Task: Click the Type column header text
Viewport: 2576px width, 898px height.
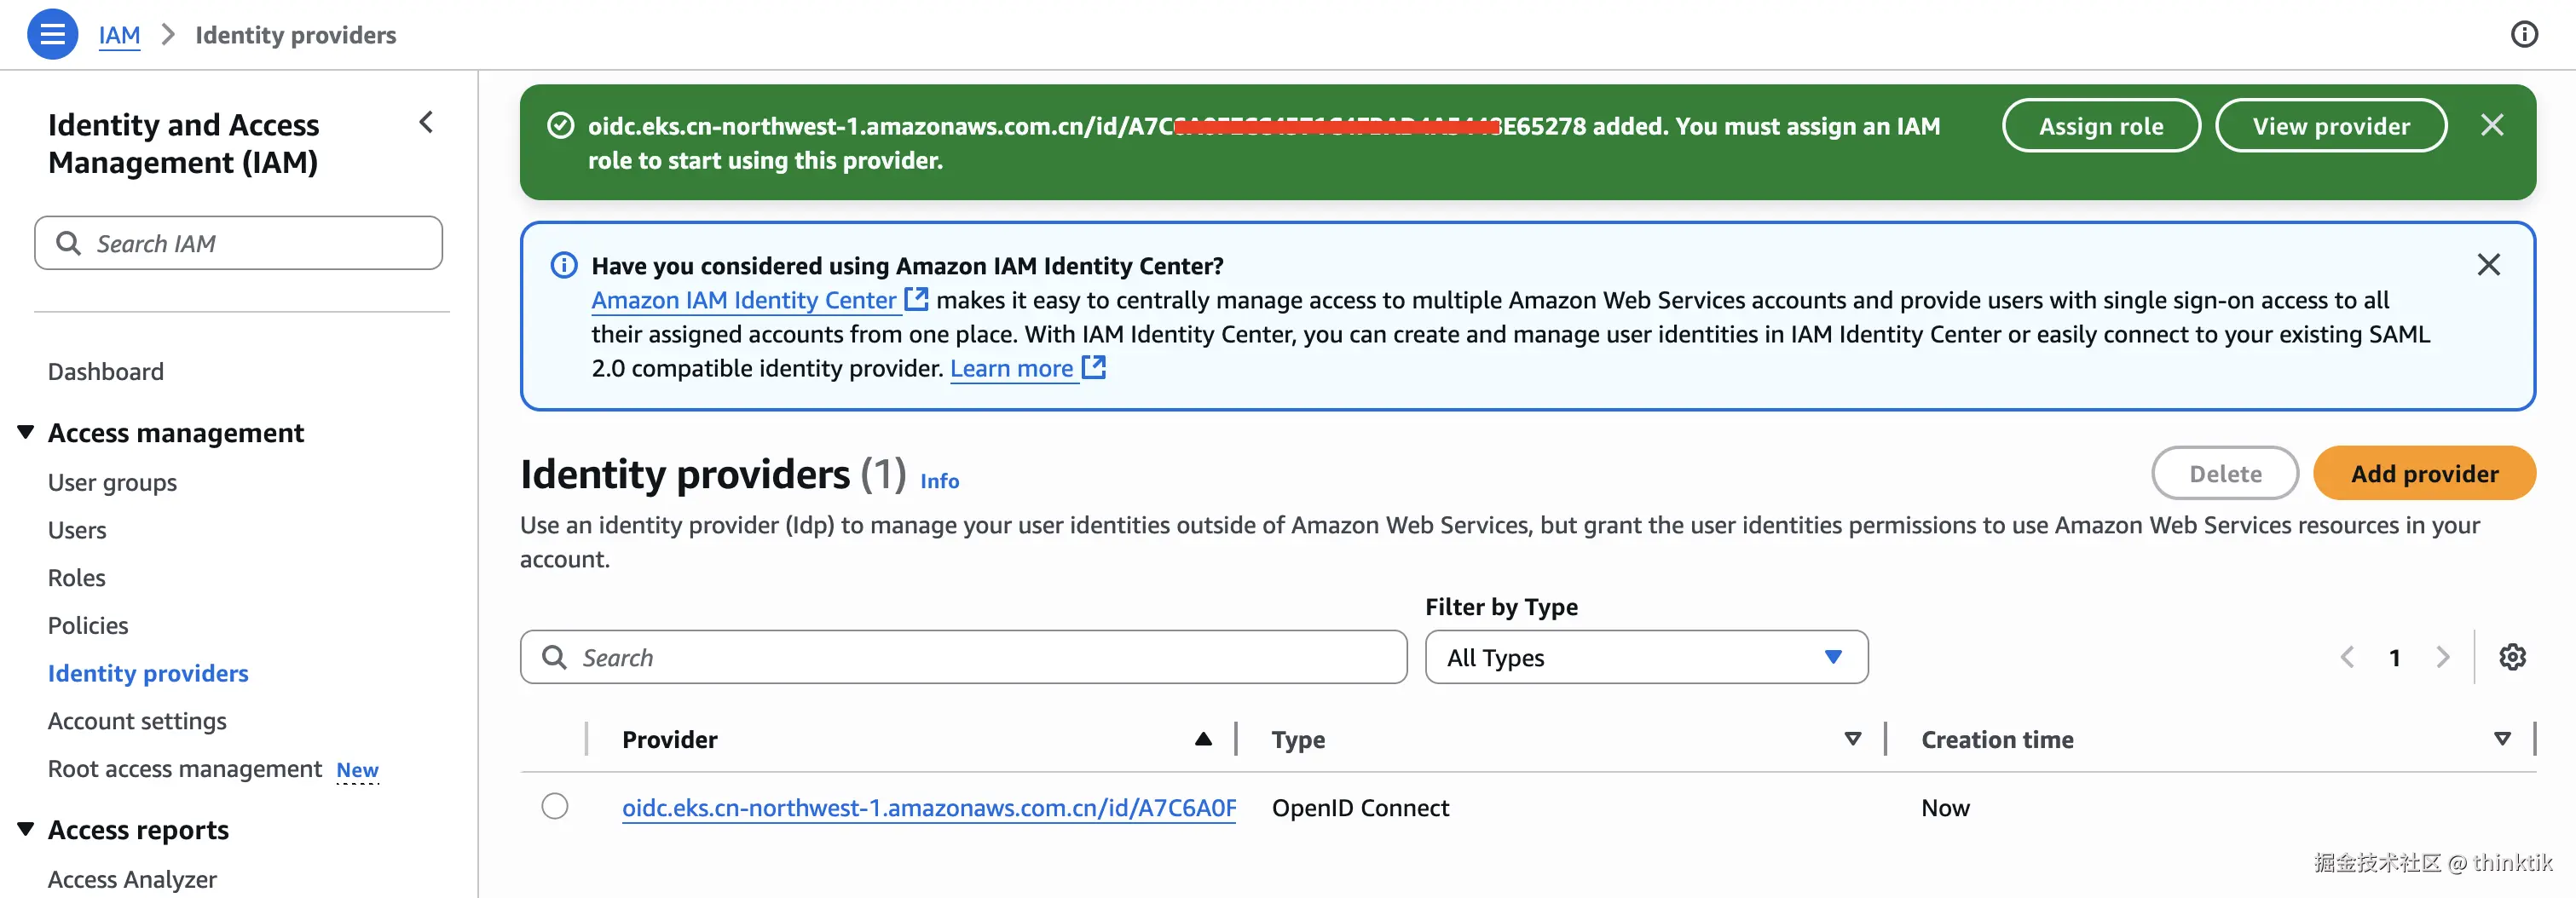Action: click(1298, 739)
